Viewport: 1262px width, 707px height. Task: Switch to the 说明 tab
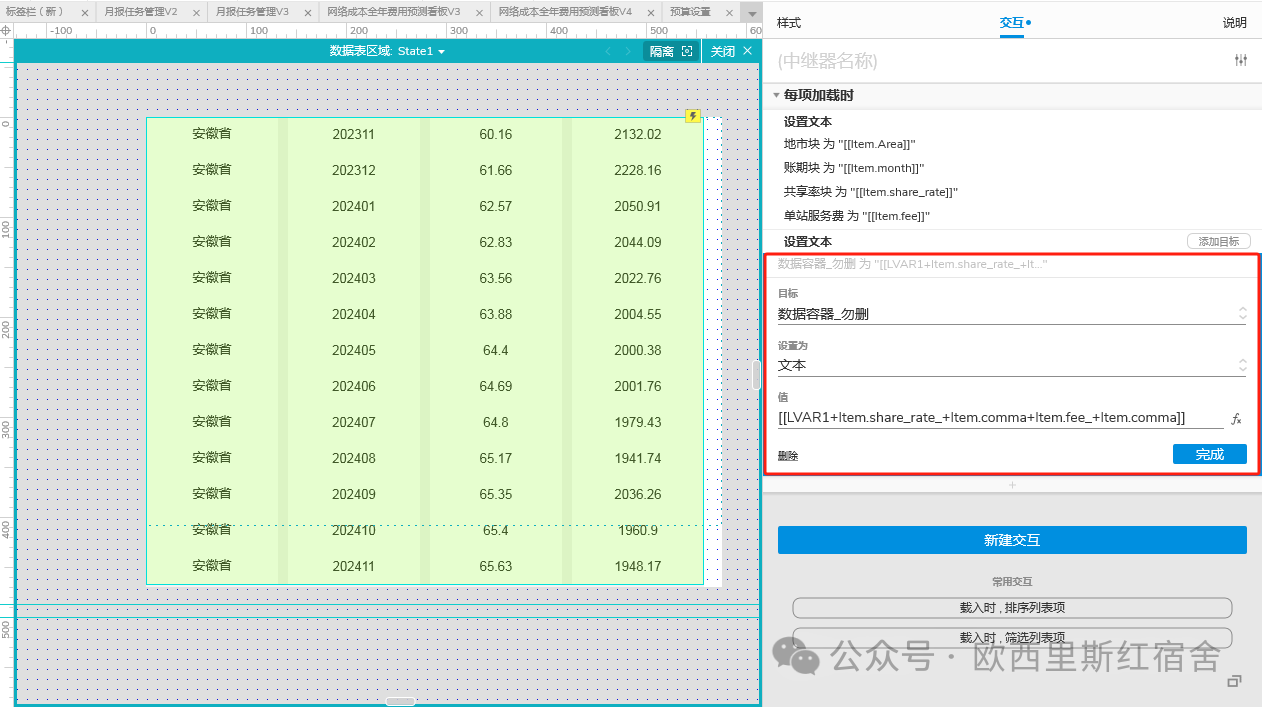coord(1234,22)
